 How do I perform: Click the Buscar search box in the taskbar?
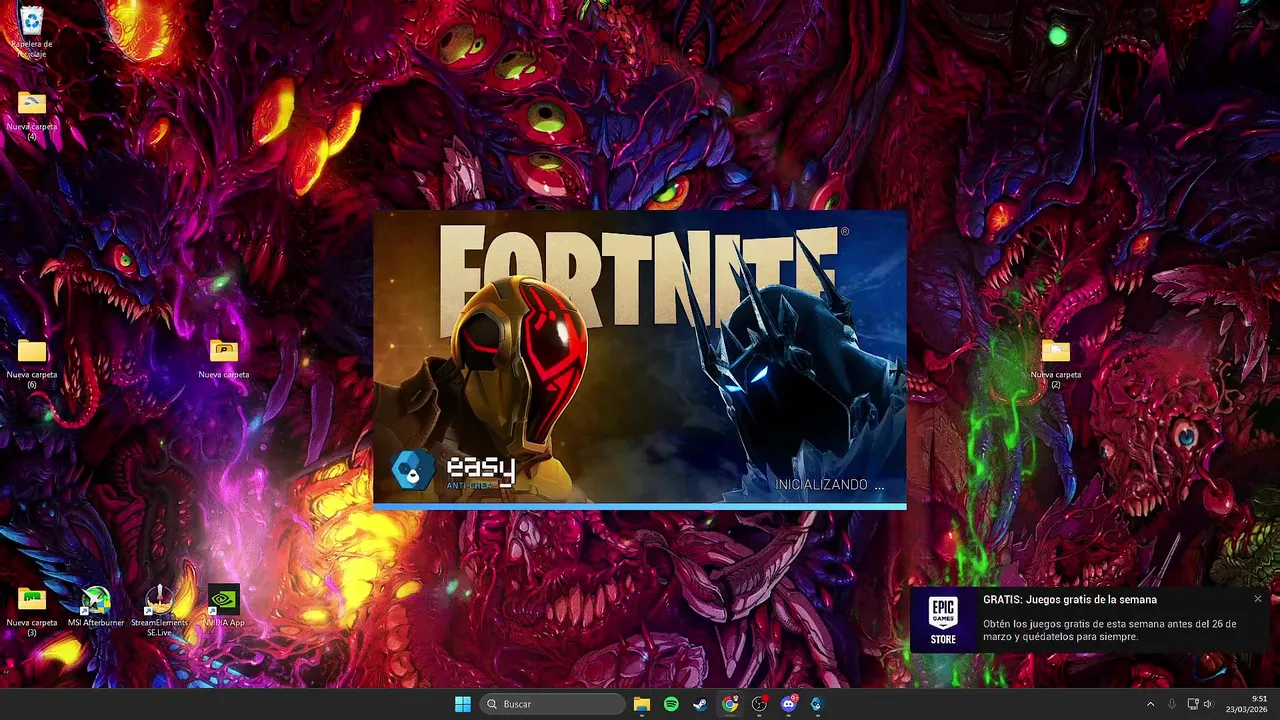click(553, 704)
